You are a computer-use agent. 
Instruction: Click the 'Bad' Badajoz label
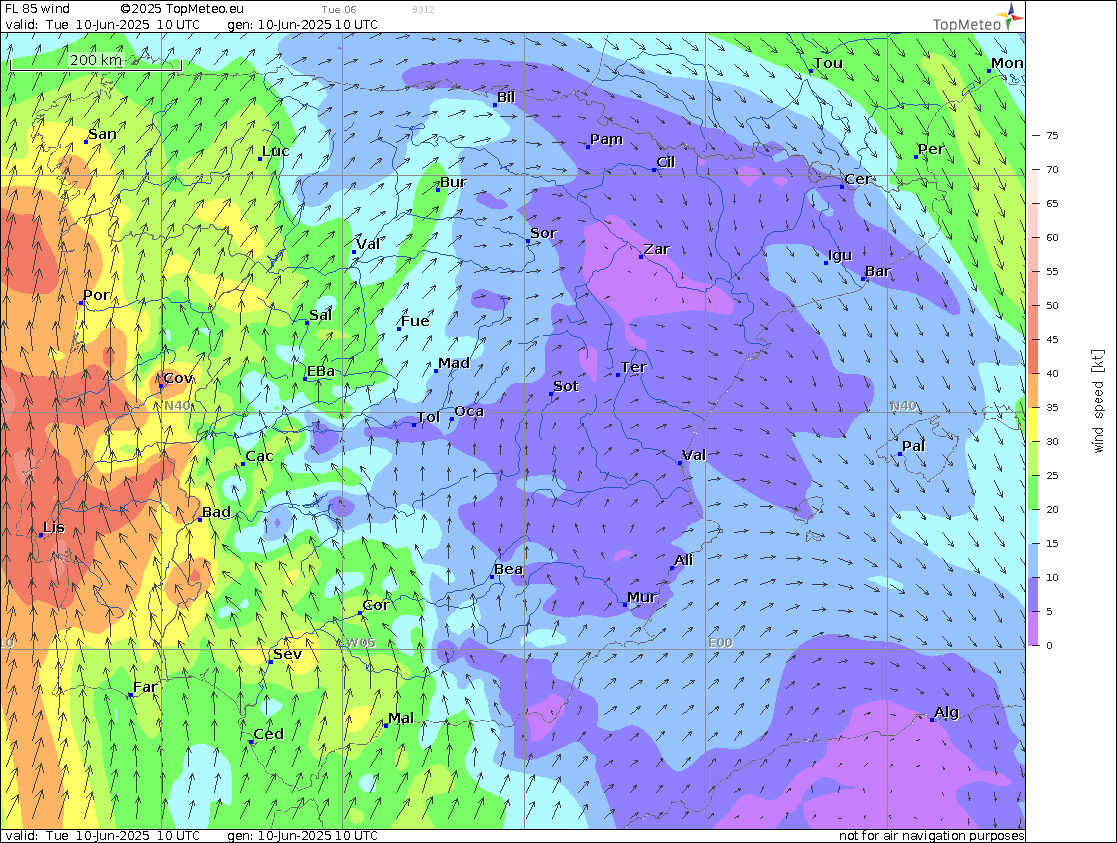pos(217,512)
